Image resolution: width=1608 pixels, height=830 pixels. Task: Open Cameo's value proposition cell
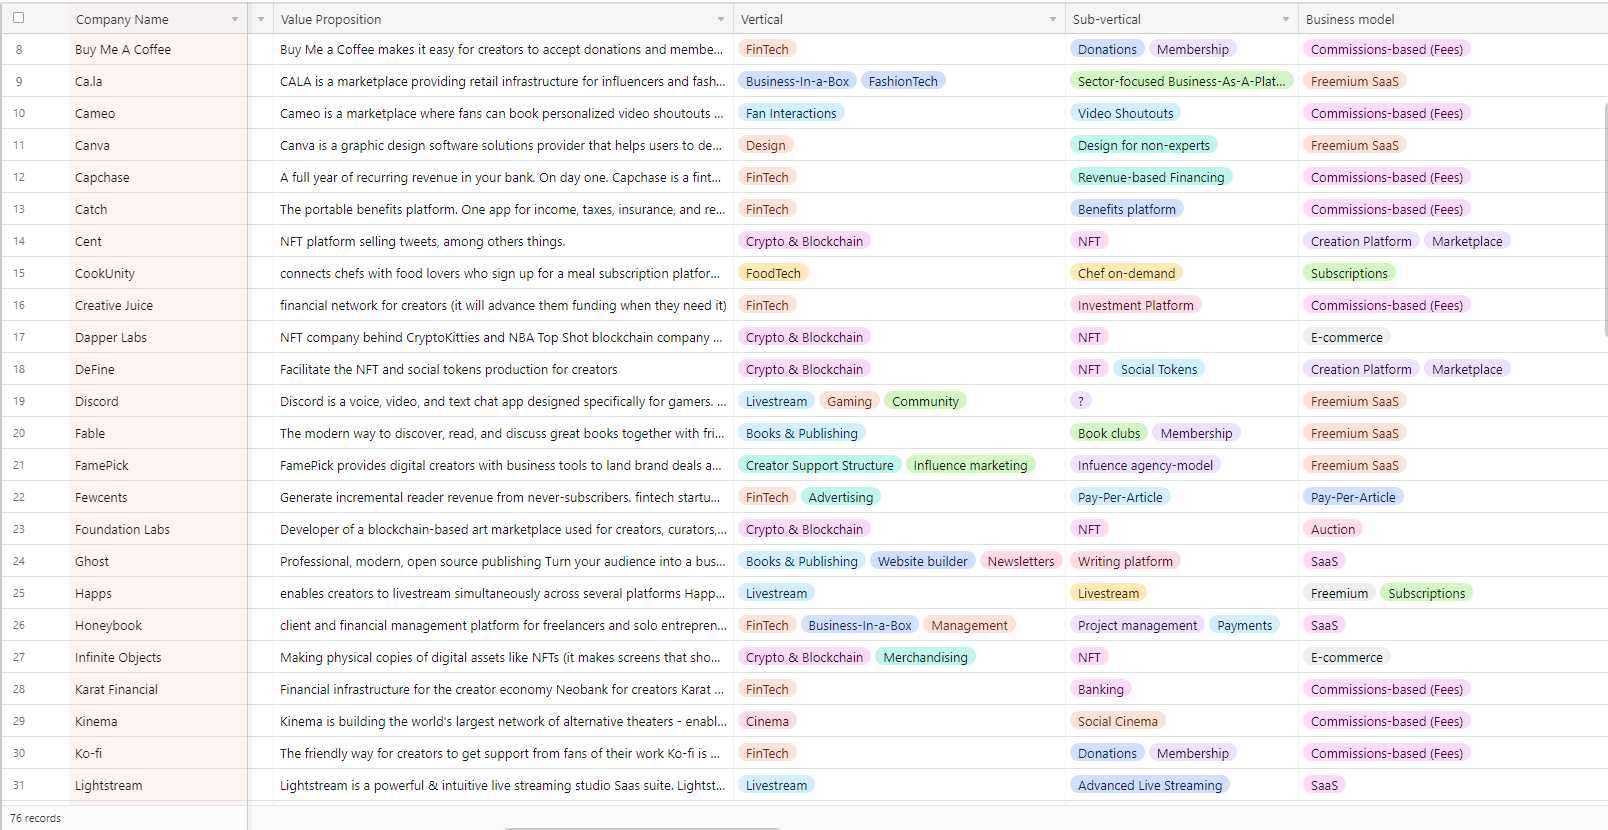point(503,113)
